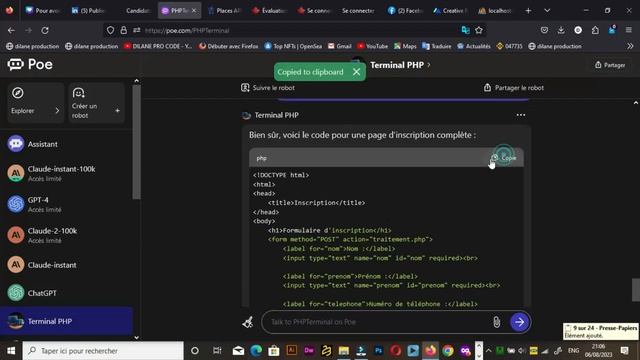Open the Explorer card
This screenshot has width=640, height=360.
click(x=36, y=102)
